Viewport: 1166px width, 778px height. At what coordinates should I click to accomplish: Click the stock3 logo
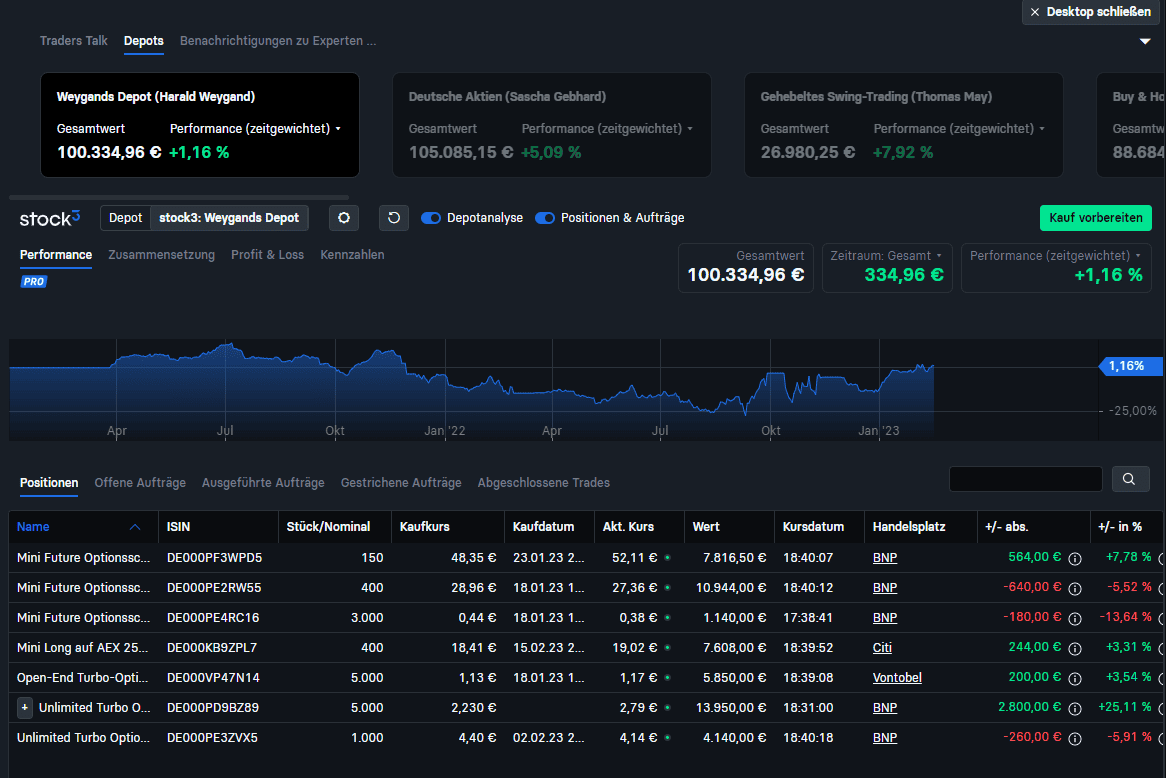pyautogui.click(x=50, y=218)
